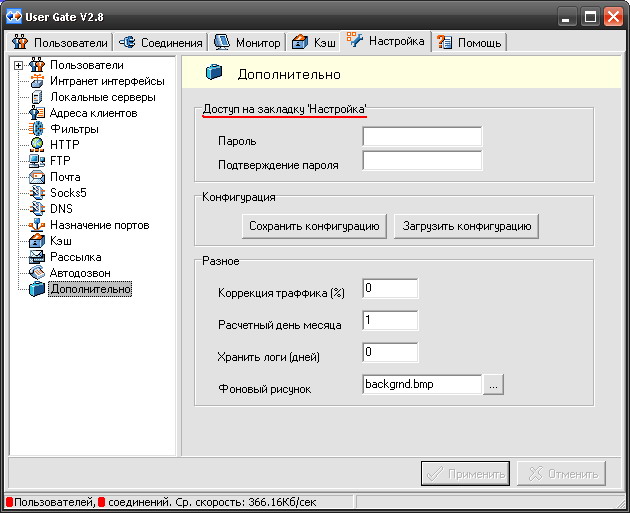
Task: Select the Почта mail icon
Action: 37,177
